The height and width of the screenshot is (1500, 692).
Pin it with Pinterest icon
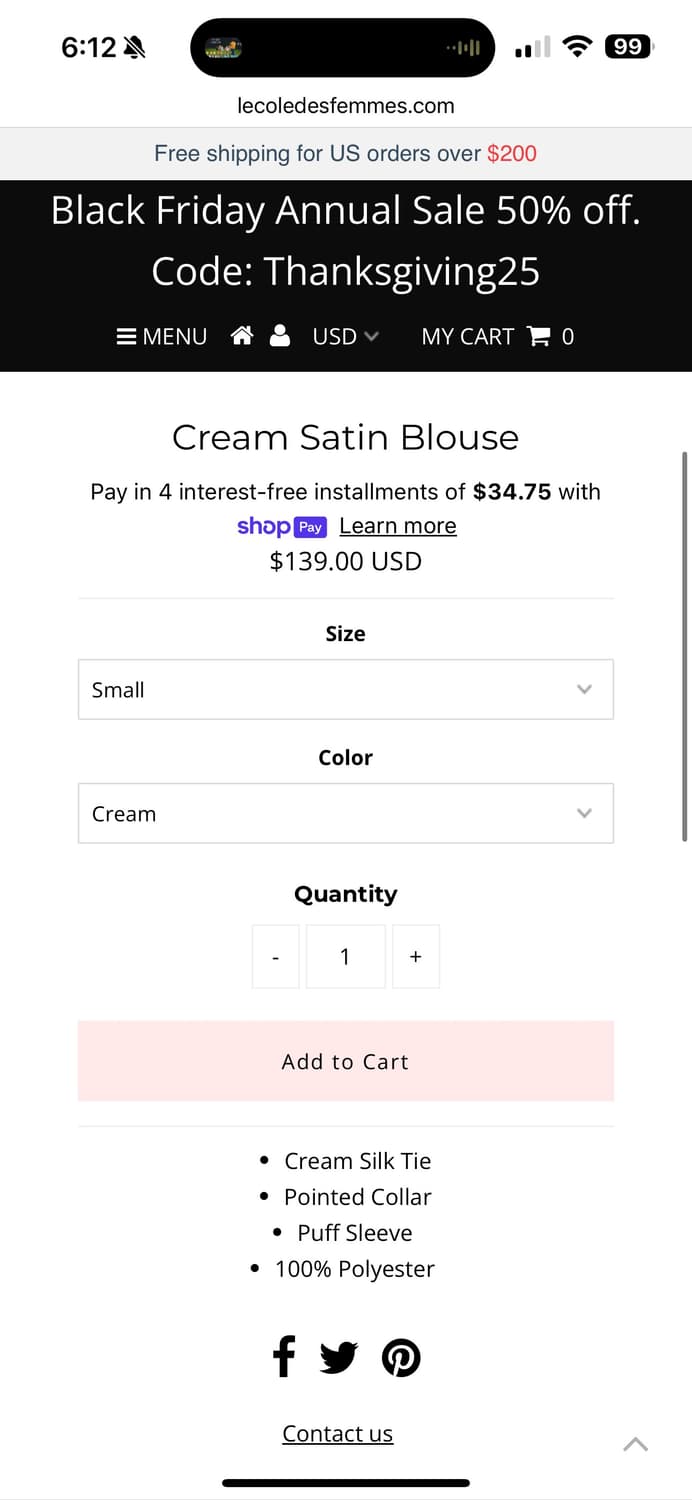401,1358
